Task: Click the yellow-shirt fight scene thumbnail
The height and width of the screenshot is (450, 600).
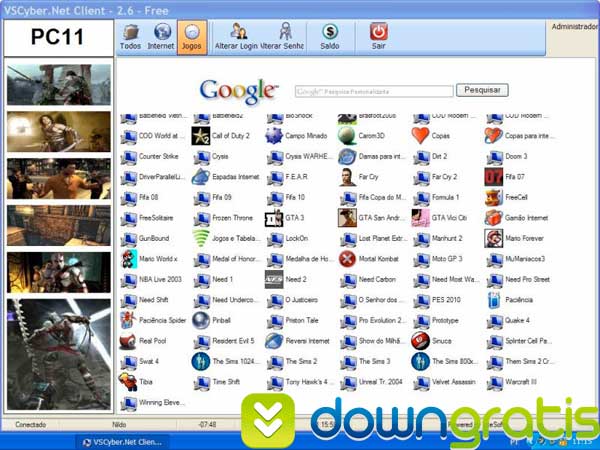Action: click(59, 179)
